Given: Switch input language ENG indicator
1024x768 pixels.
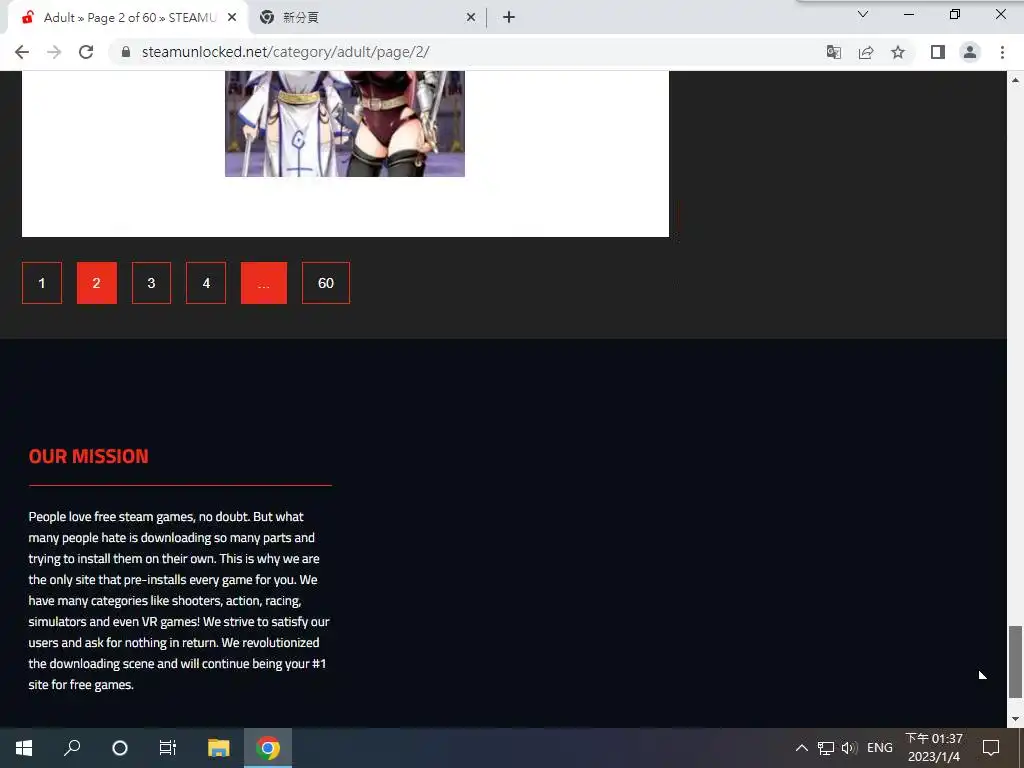Looking at the screenshot, I should 880,748.
